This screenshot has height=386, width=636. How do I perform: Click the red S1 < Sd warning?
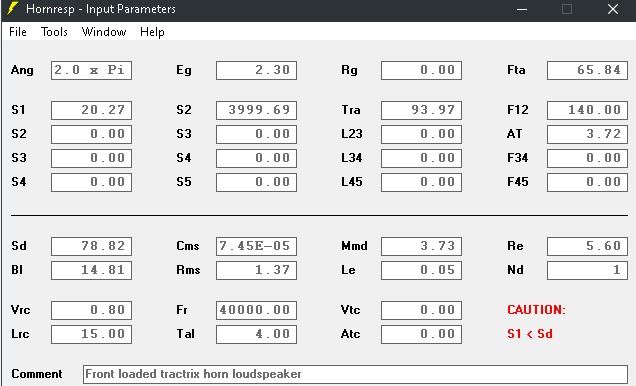pos(530,334)
